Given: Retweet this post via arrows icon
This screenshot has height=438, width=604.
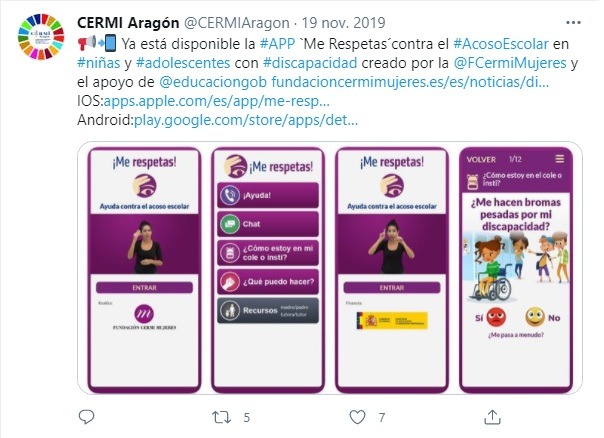Looking at the screenshot, I should pyautogui.click(x=221, y=417).
